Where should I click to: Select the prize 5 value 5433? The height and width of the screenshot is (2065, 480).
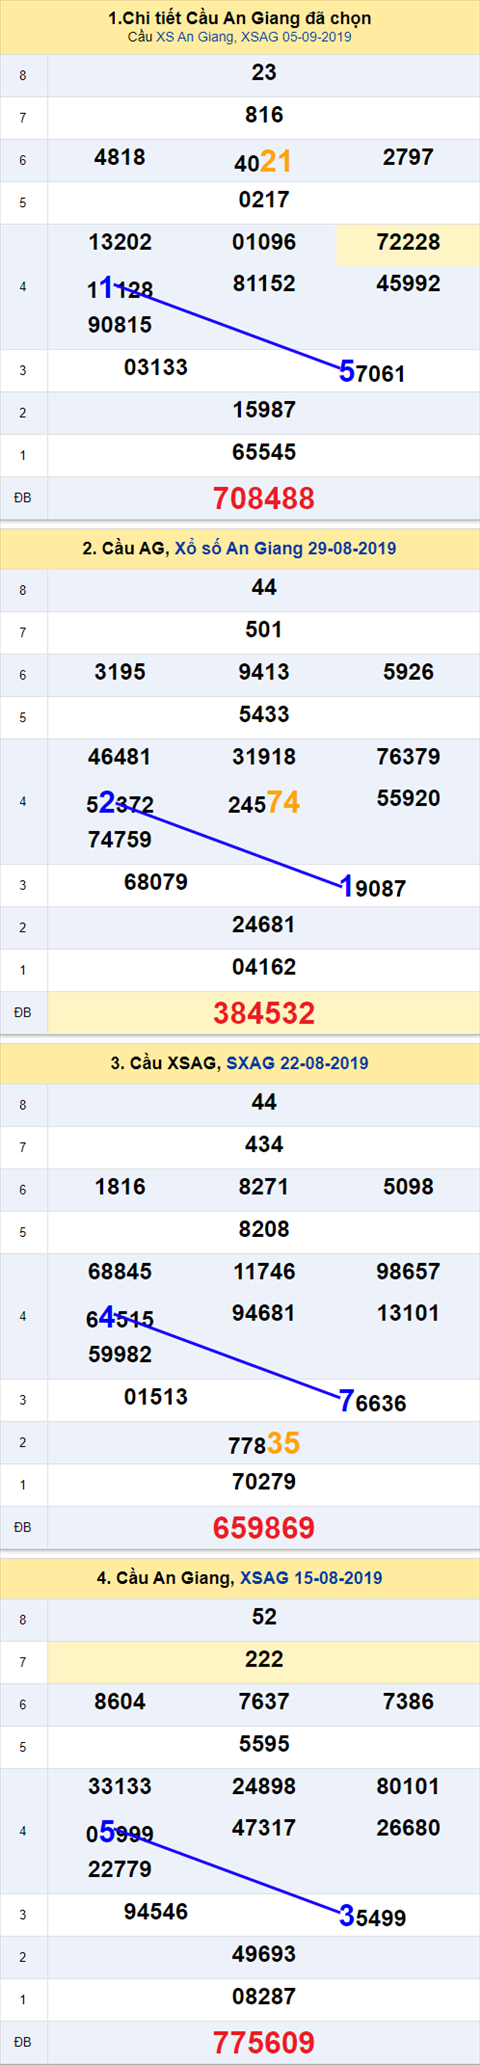click(x=264, y=714)
